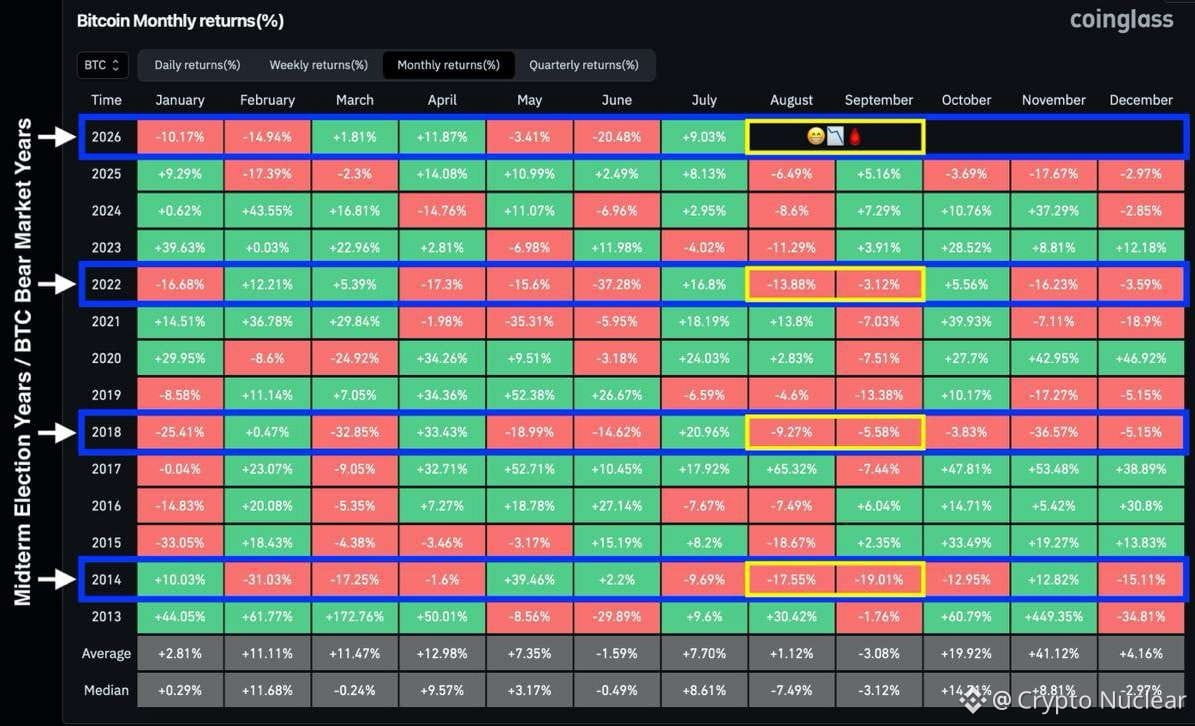This screenshot has height=726, width=1195.
Task: Select the 2017 December cell +38.89%
Action: [1141, 469]
